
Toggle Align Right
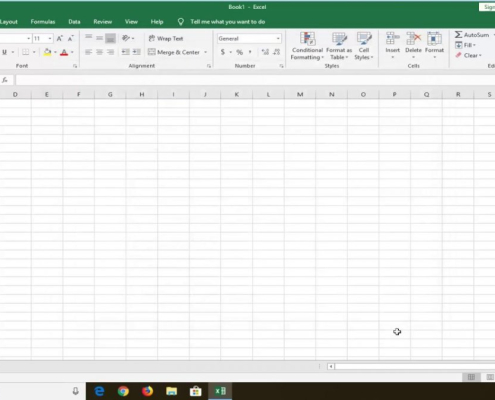[x=110, y=52]
